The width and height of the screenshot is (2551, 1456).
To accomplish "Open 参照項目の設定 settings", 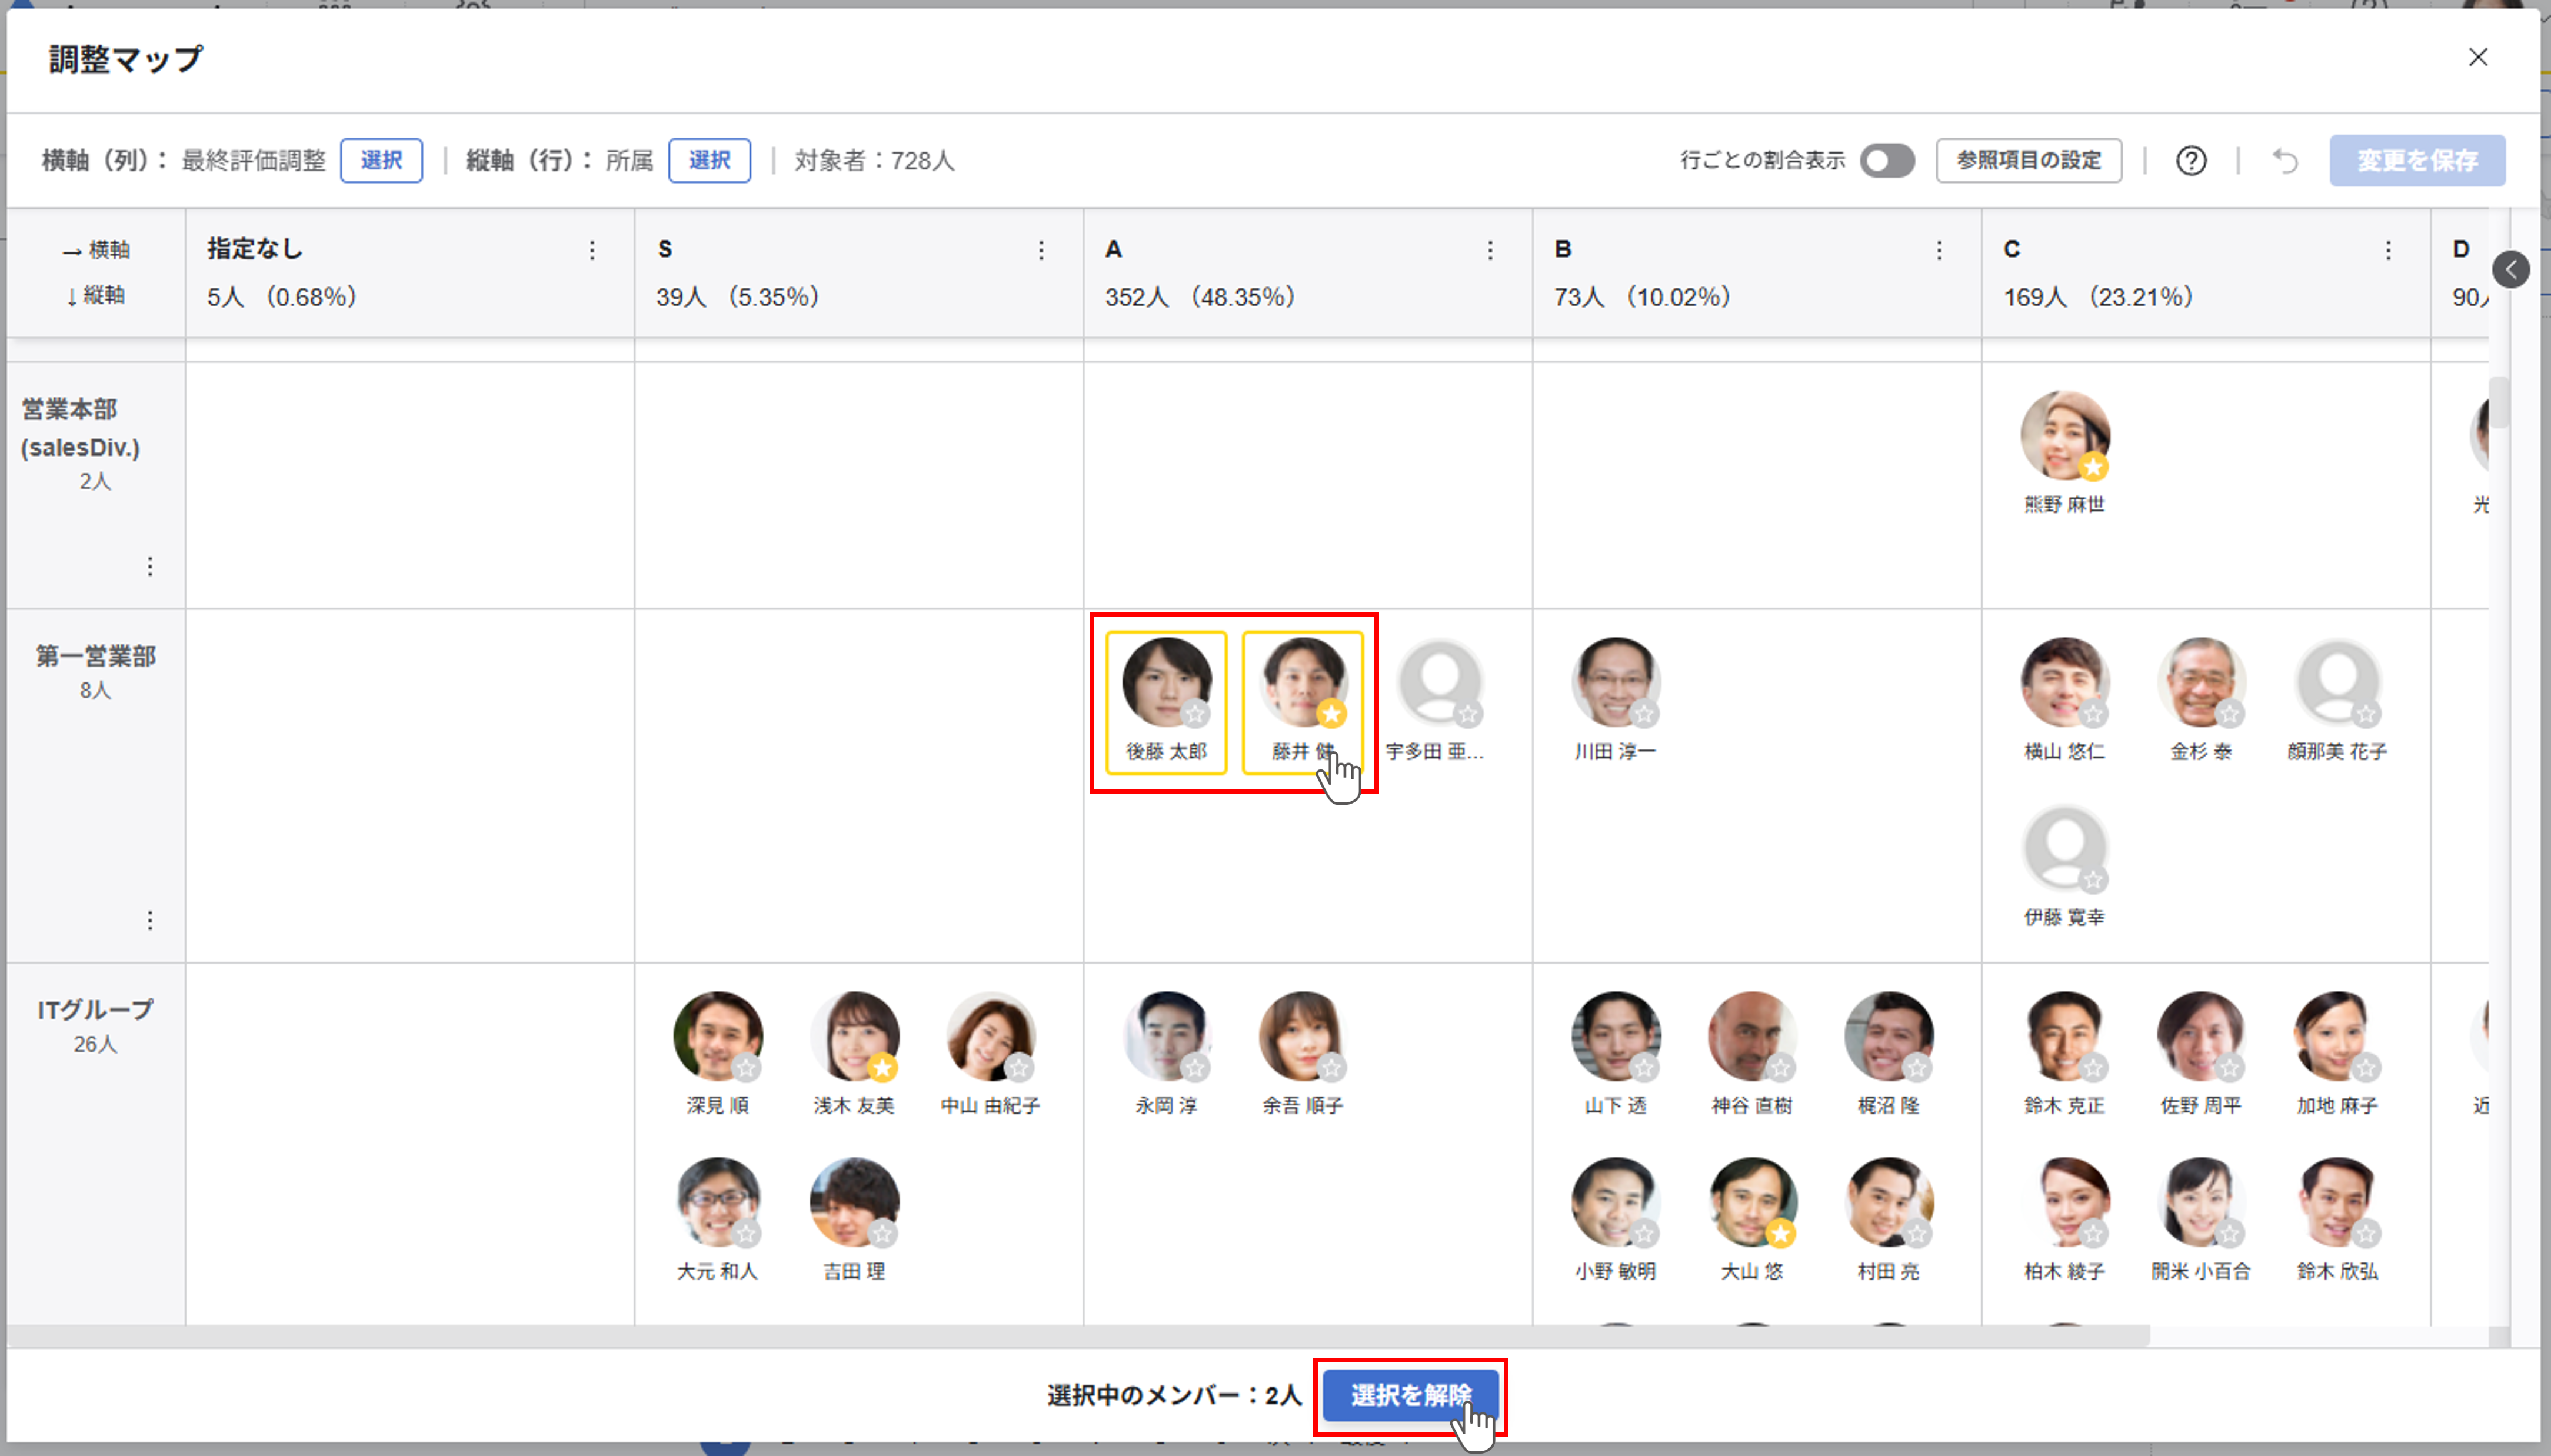I will [2028, 161].
